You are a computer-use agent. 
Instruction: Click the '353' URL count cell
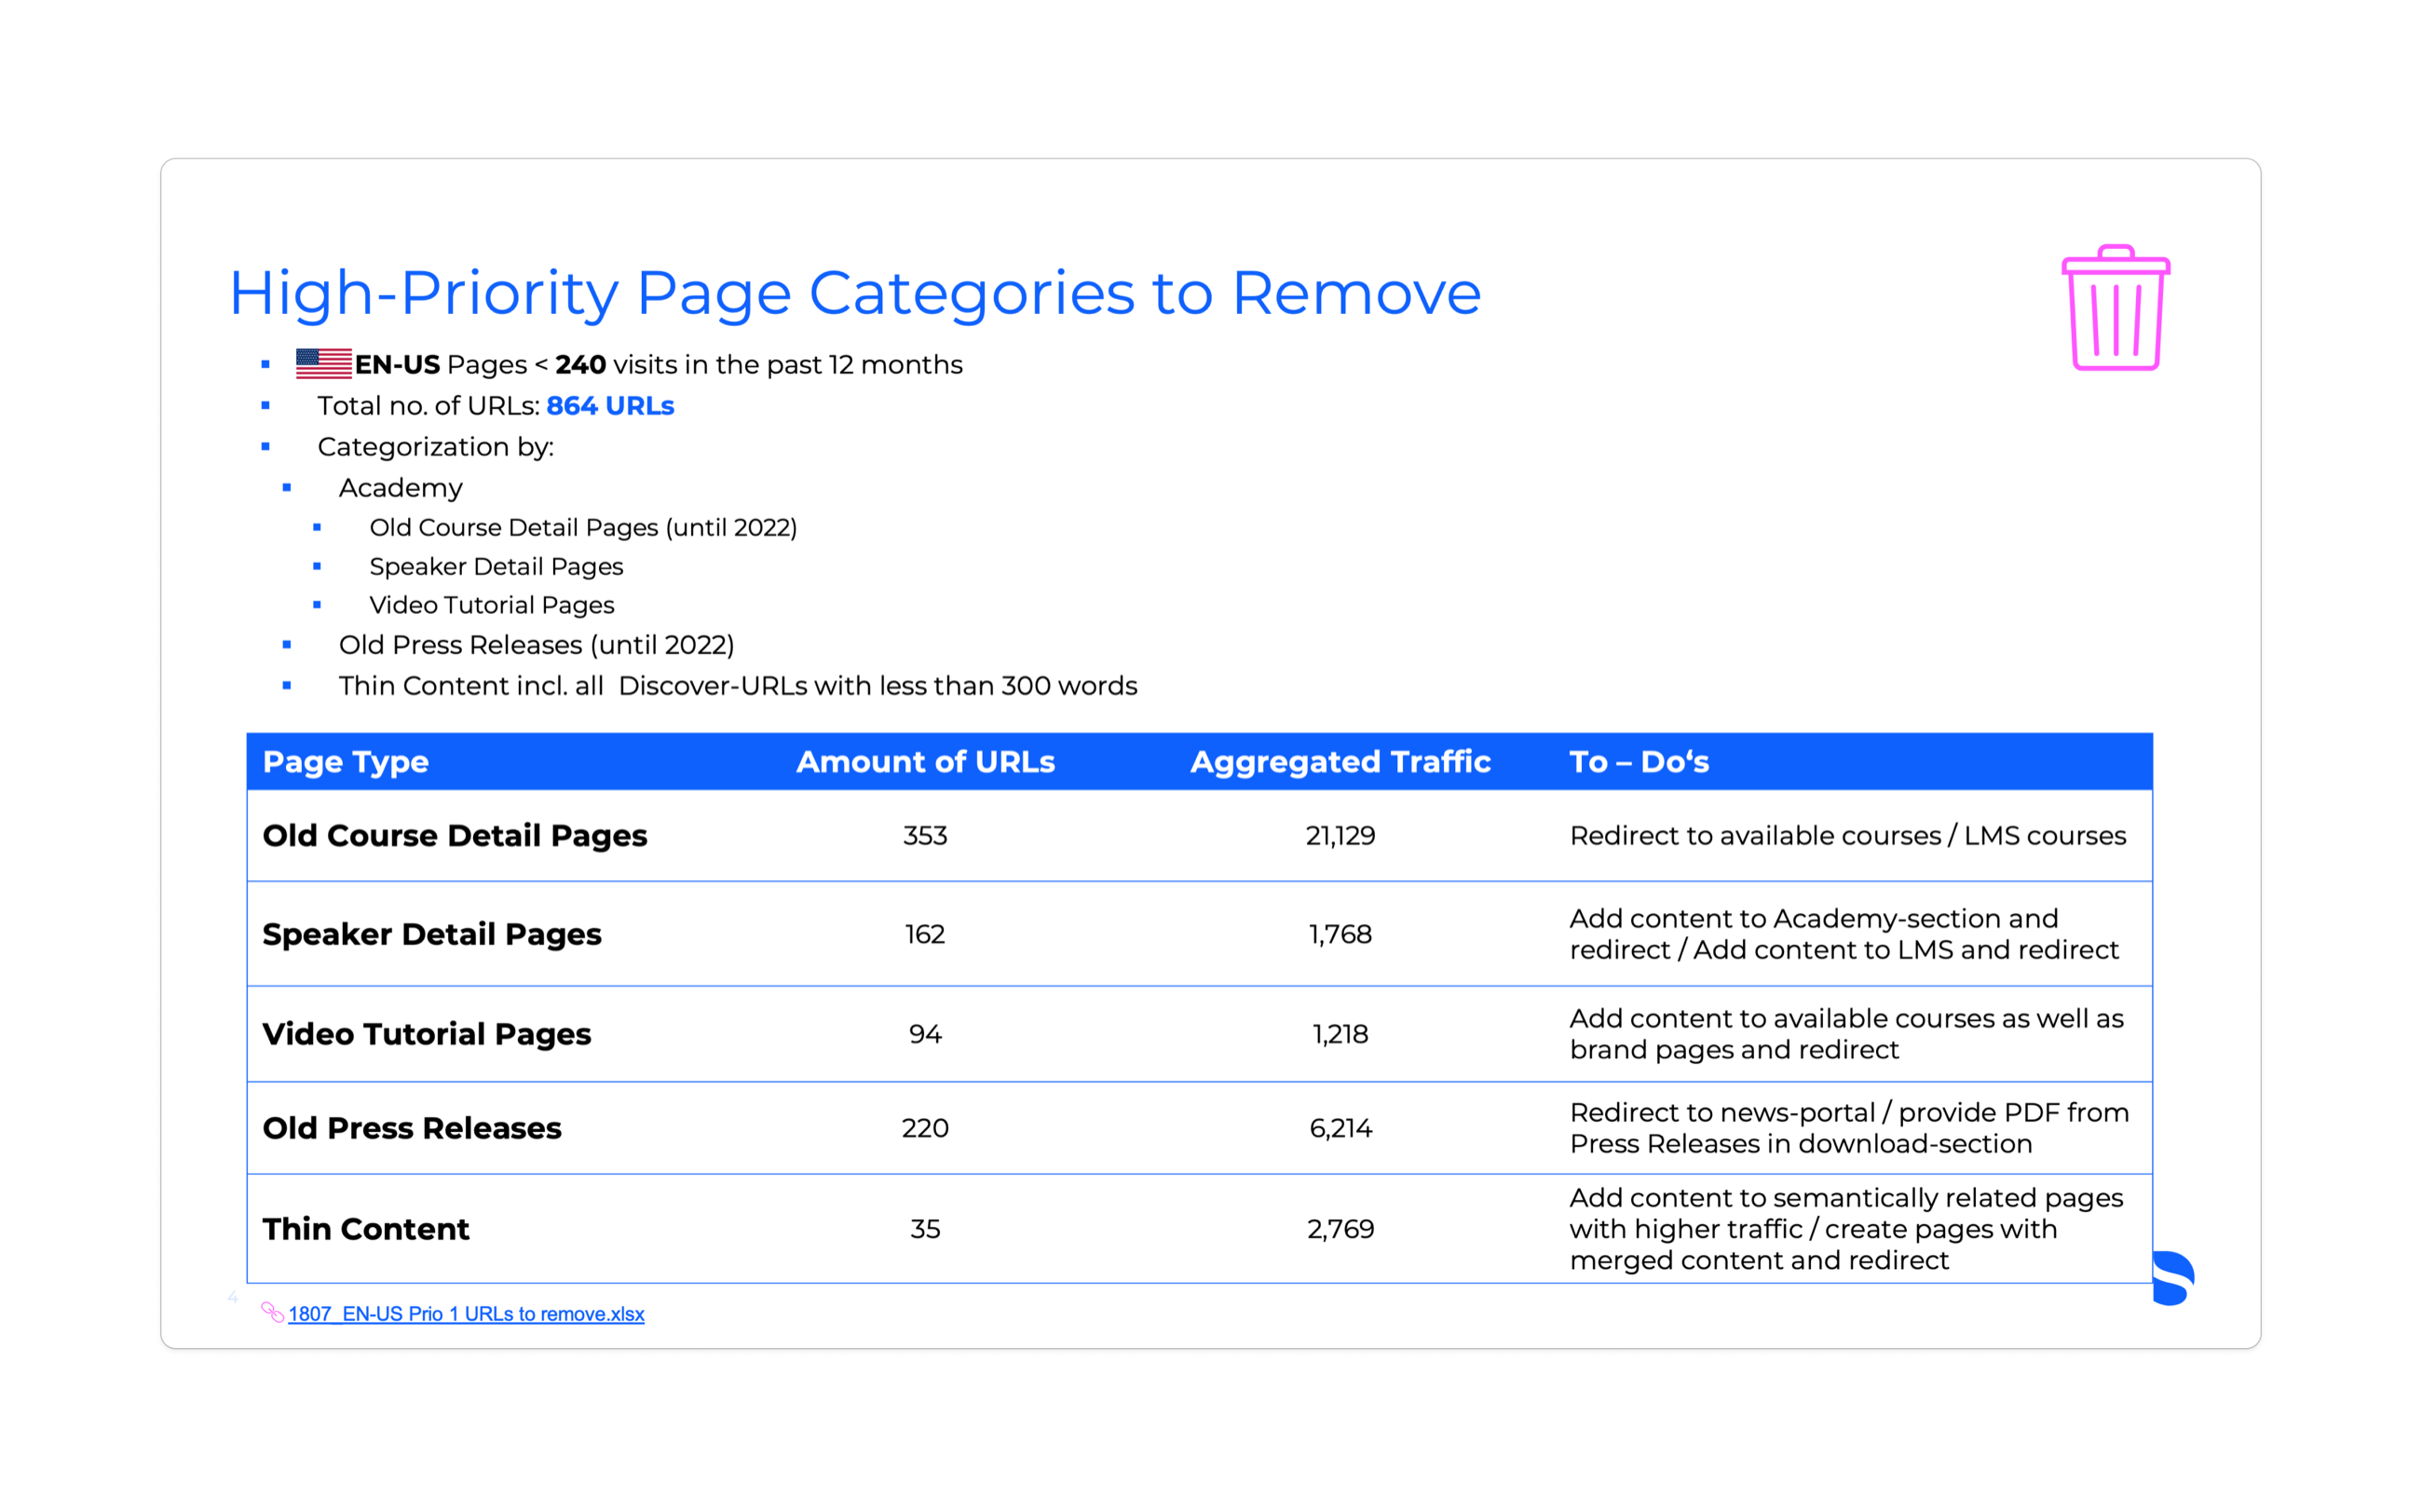[925, 836]
